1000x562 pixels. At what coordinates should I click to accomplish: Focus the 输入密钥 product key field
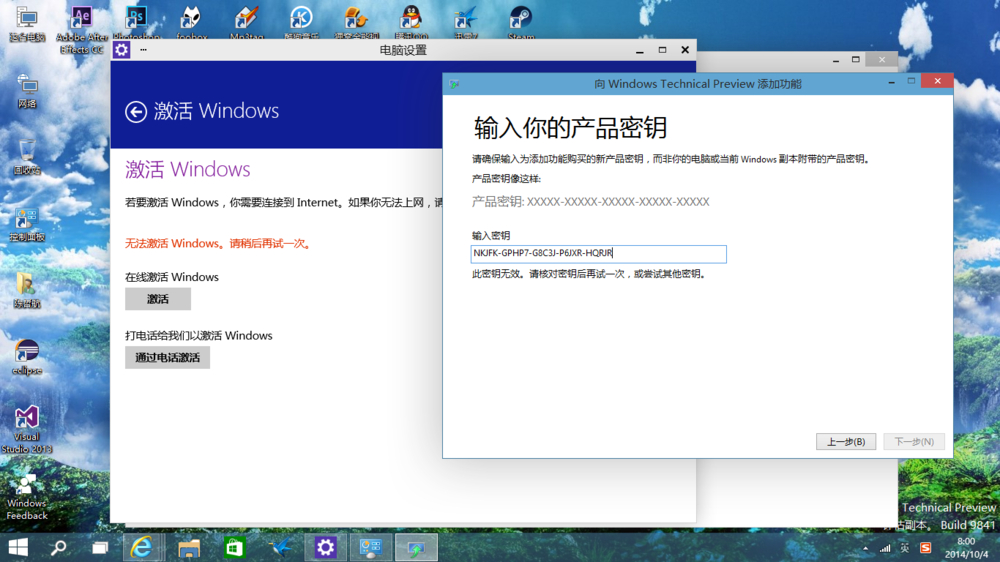598,254
